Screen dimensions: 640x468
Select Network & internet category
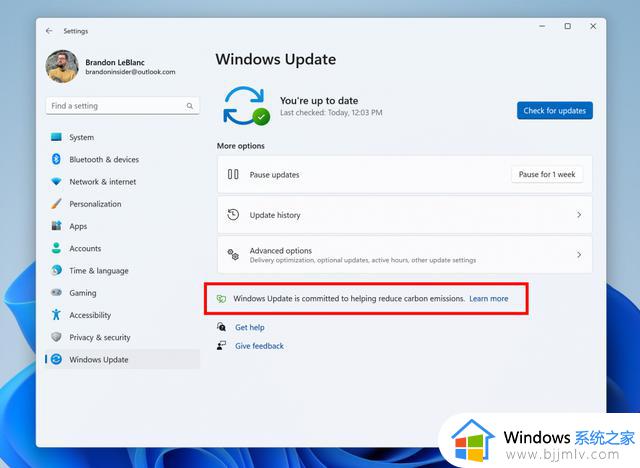coord(103,182)
